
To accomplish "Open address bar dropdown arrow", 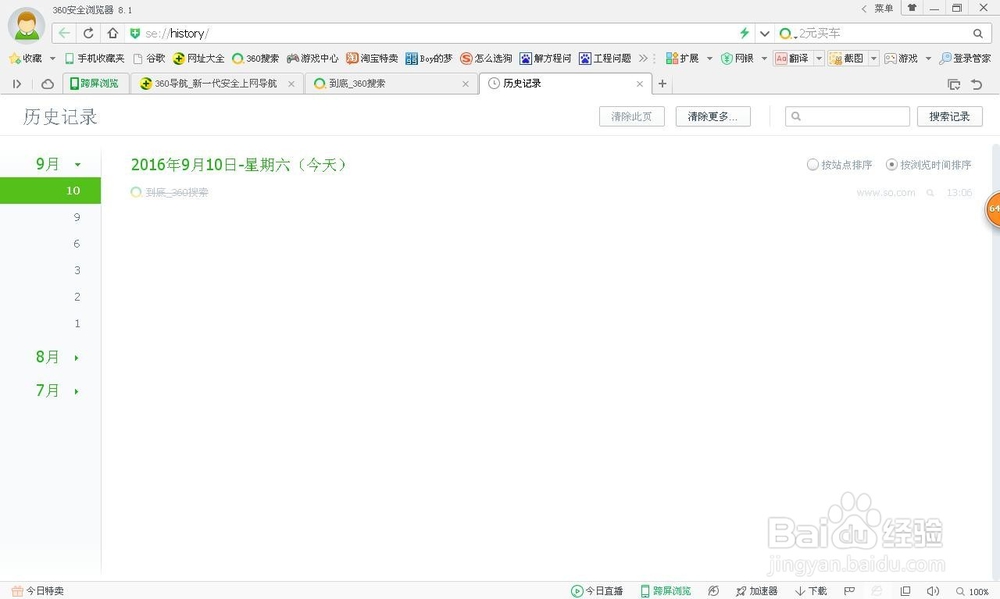I will (764, 33).
